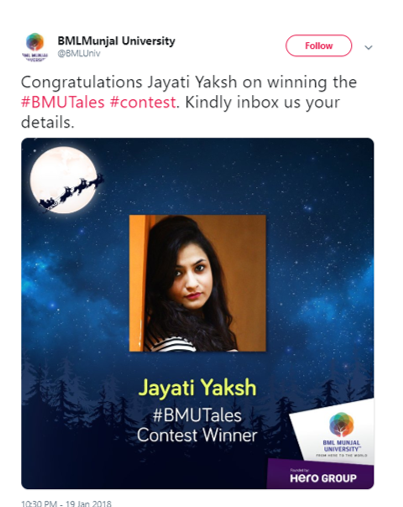Click the BML Munjal University tree logo in image corner
The height and width of the screenshot is (507, 403).
point(341,424)
